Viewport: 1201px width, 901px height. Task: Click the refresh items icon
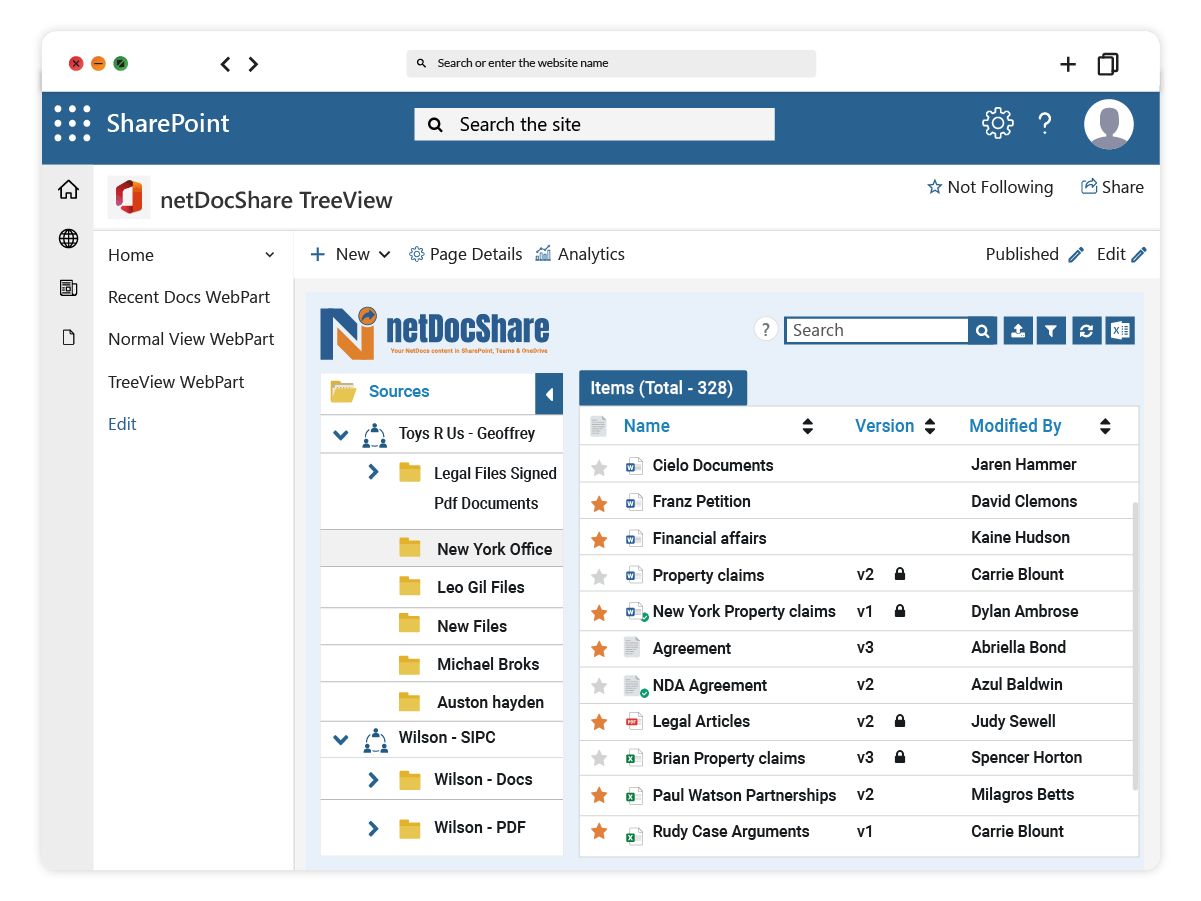pos(1086,331)
